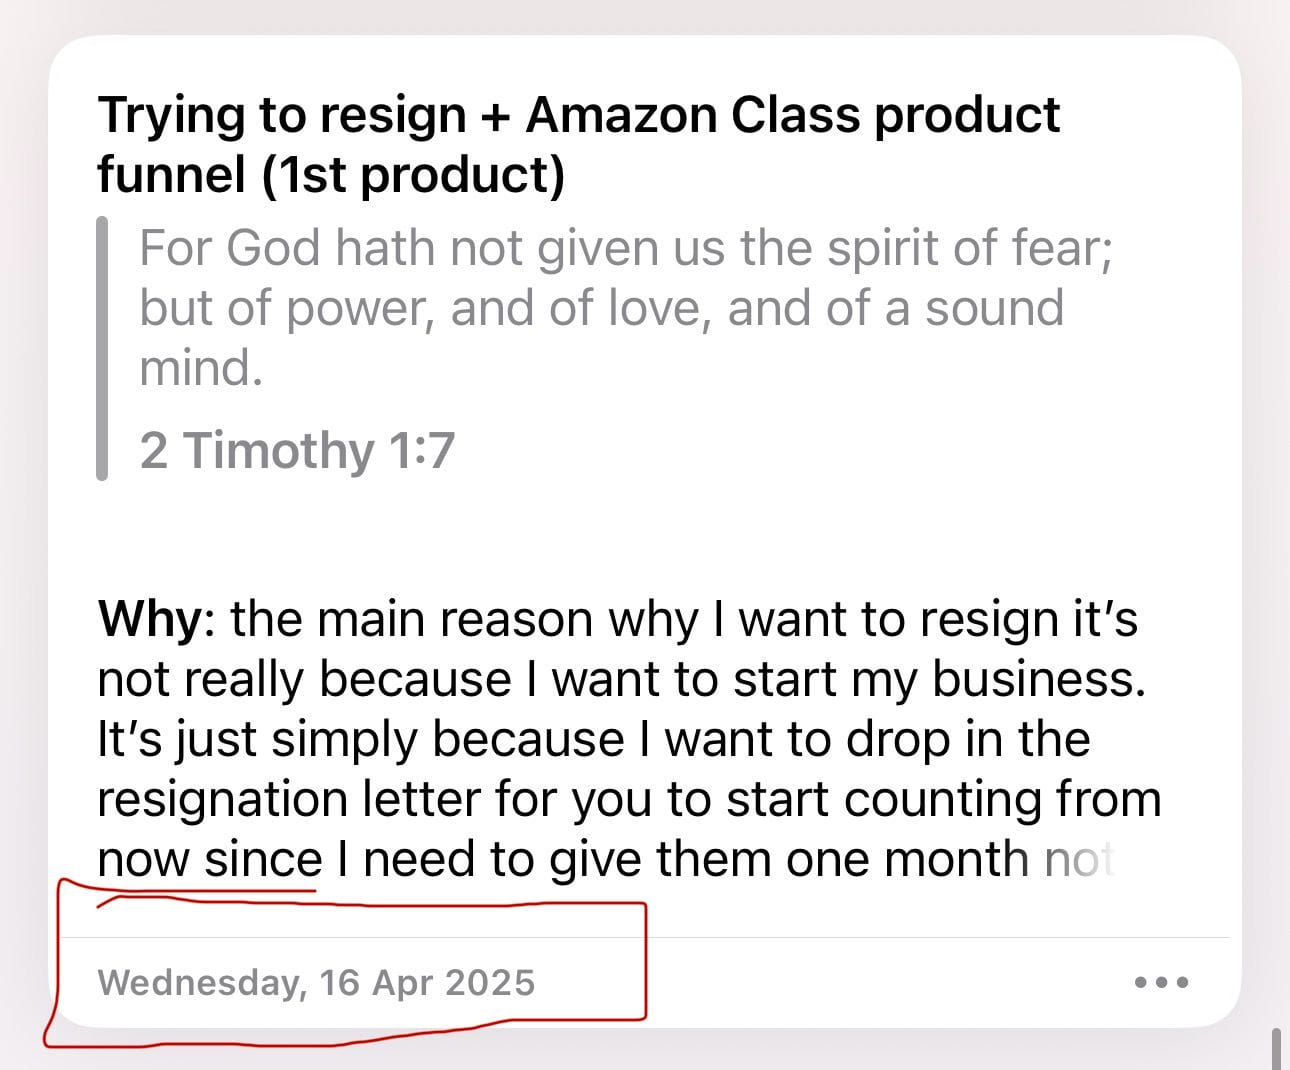Click the bold "Why" label
Image resolution: width=1290 pixels, height=1070 pixels.
tap(150, 619)
